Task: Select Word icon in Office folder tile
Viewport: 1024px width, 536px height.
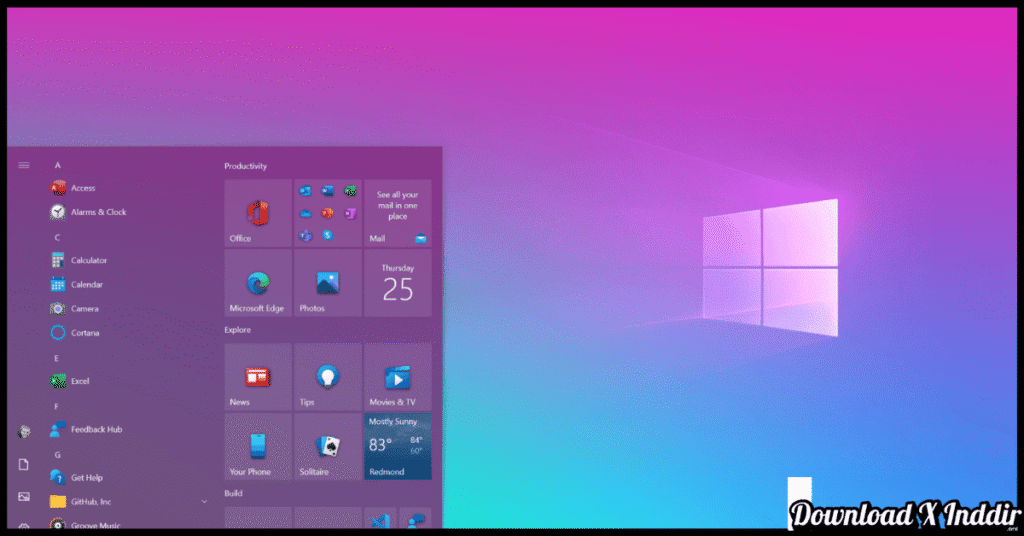Action: click(328, 191)
